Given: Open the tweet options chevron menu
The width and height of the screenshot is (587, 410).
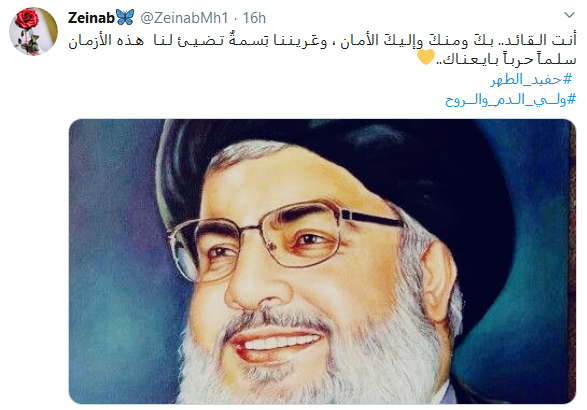Looking at the screenshot, I should [x=569, y=15].
